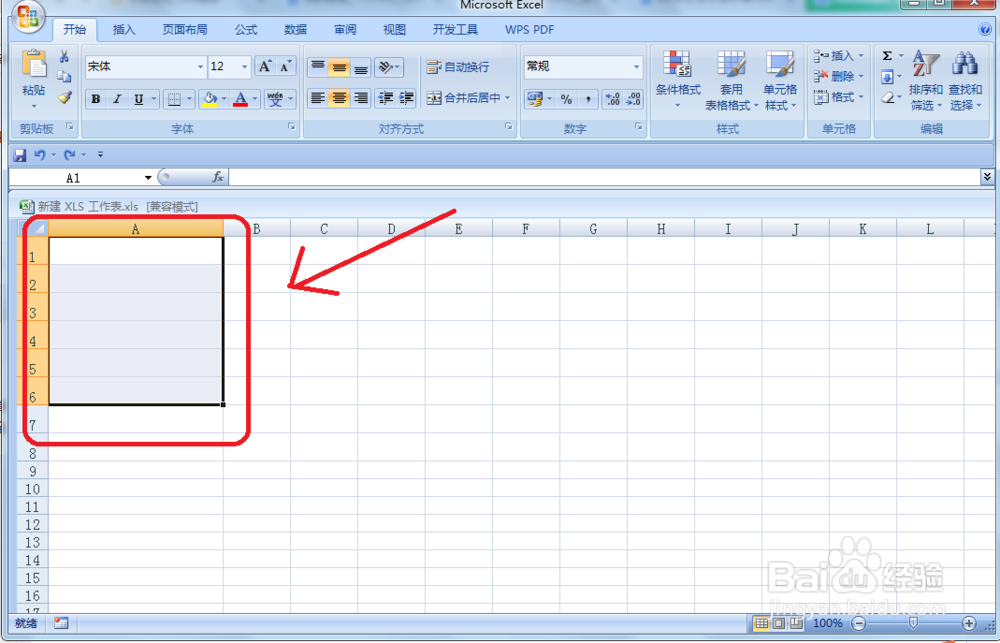Open the Name Box dropdown arrow

[x=148, y=178]
